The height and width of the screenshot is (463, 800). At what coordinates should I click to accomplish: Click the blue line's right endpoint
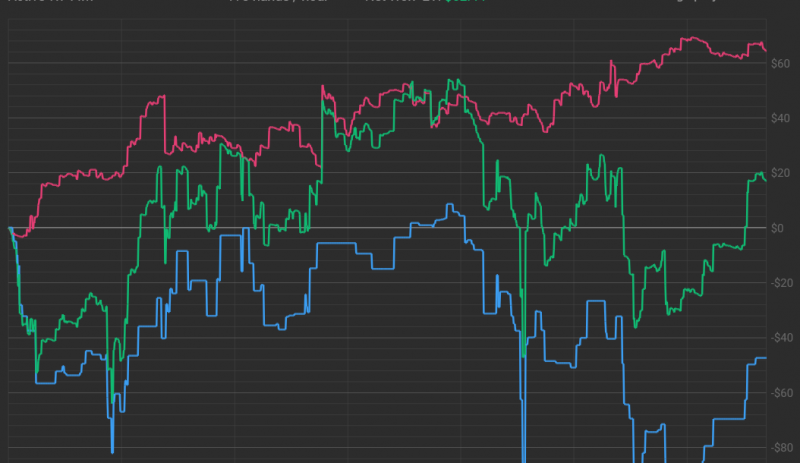[766, 358]
